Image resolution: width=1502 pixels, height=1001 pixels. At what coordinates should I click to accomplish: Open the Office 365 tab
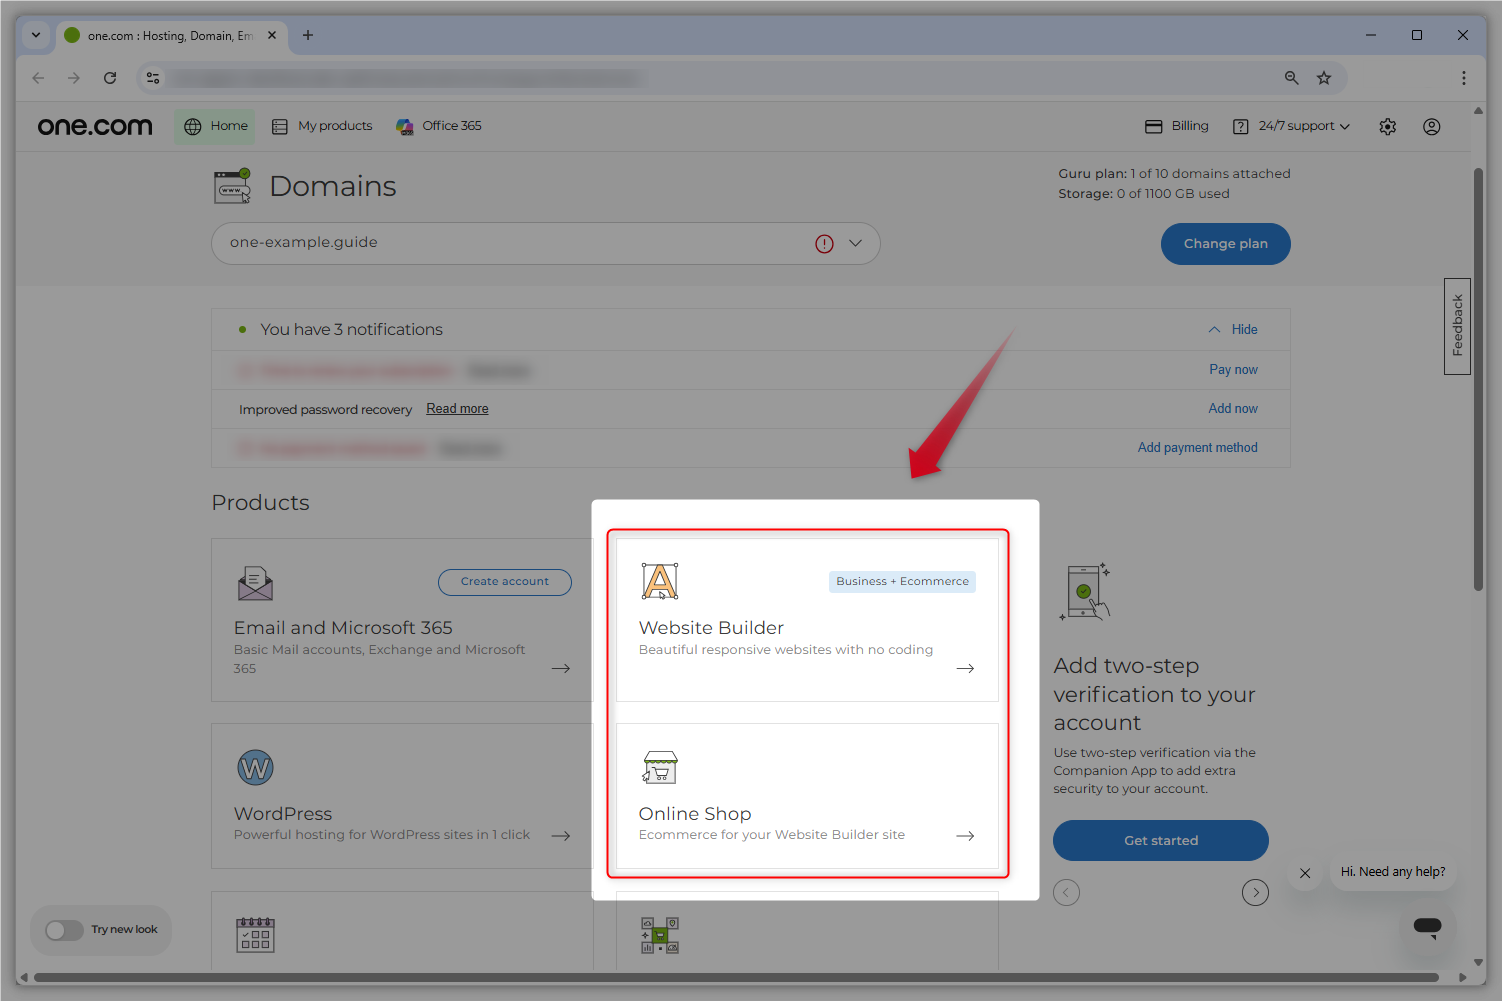[438, 125]
